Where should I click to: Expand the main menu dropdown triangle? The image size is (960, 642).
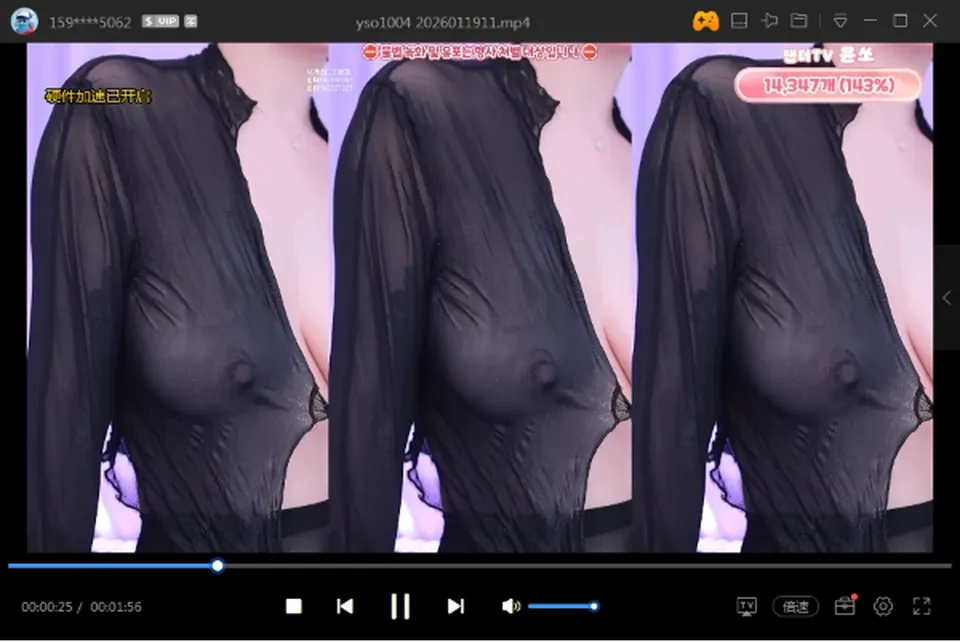(841, 21)
